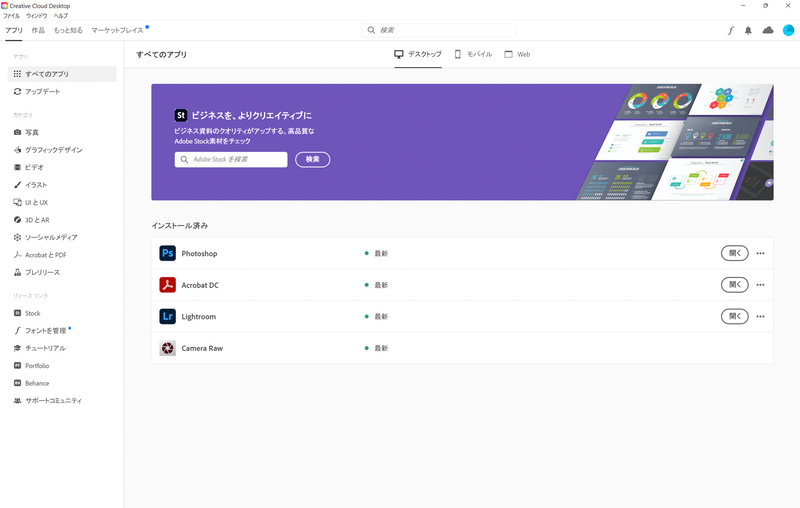Select the Web platform tab
Image resolution: width=800 pixels, height=508 pixels.
[x=517, y=54]
